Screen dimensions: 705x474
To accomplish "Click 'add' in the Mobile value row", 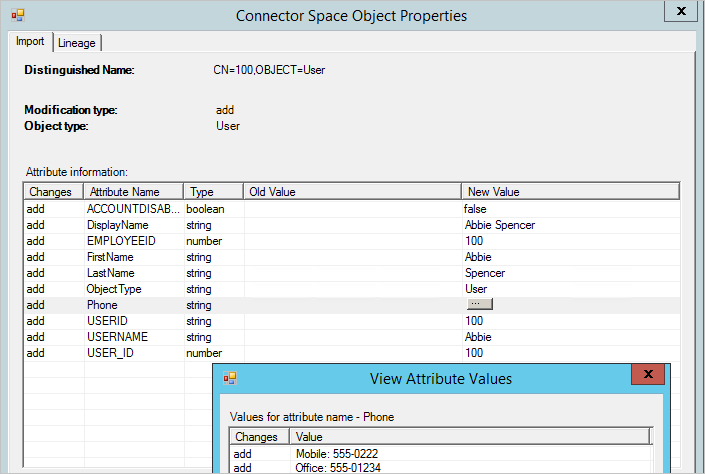I will [x=242, y=454].
